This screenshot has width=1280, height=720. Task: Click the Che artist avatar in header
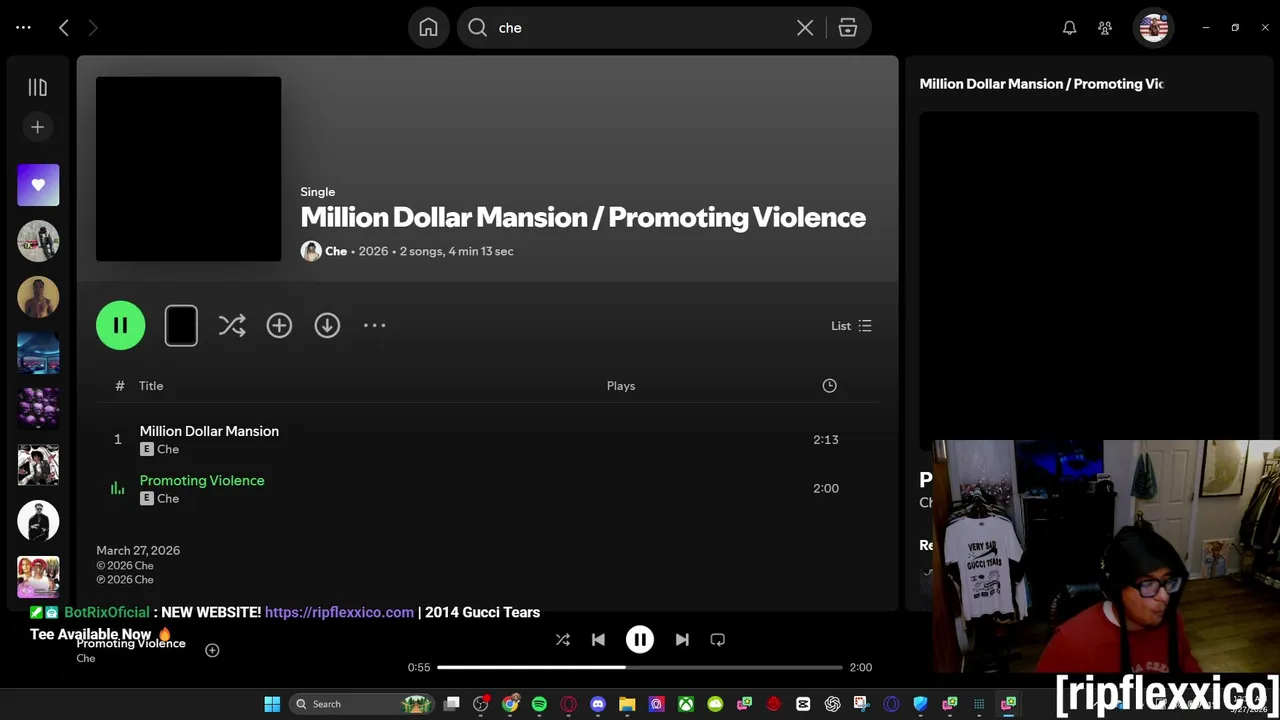pos(311,251)
